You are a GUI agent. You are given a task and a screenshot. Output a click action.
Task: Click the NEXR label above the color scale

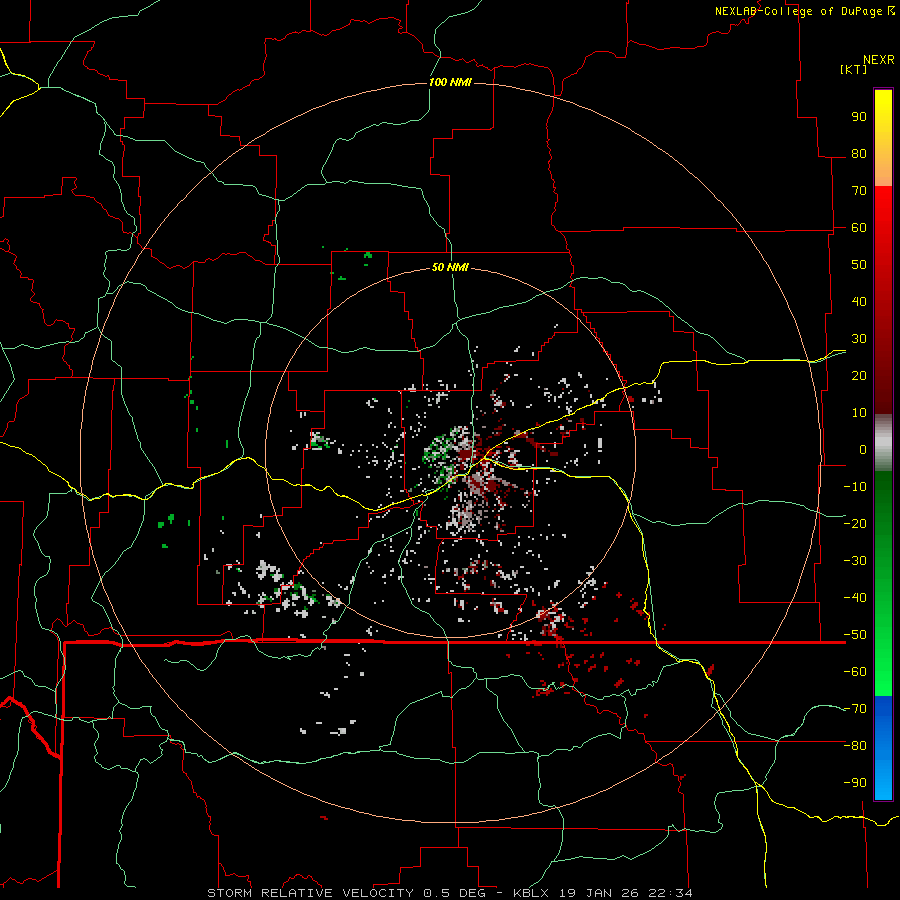pos(879,60)
